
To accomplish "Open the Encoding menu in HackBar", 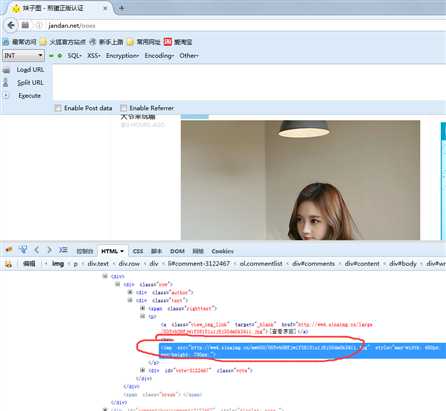I will pyautogui.click(x=159, y=56).
